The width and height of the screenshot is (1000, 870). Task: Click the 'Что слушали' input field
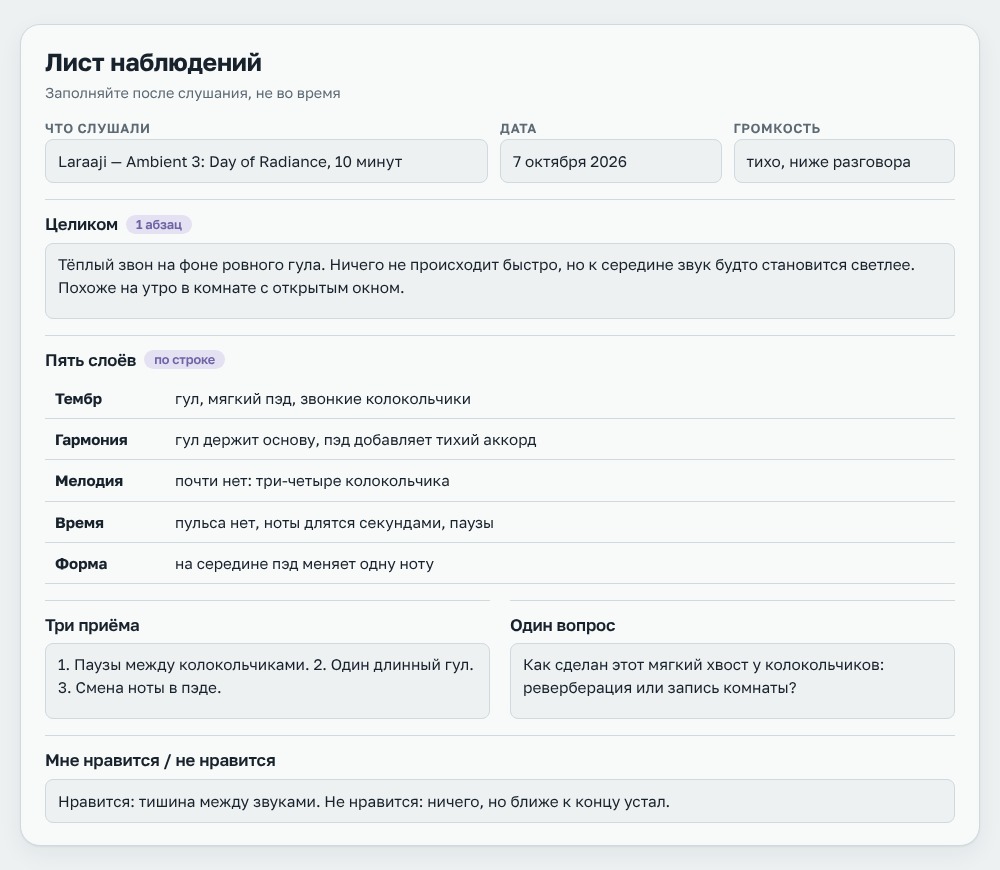266,161
